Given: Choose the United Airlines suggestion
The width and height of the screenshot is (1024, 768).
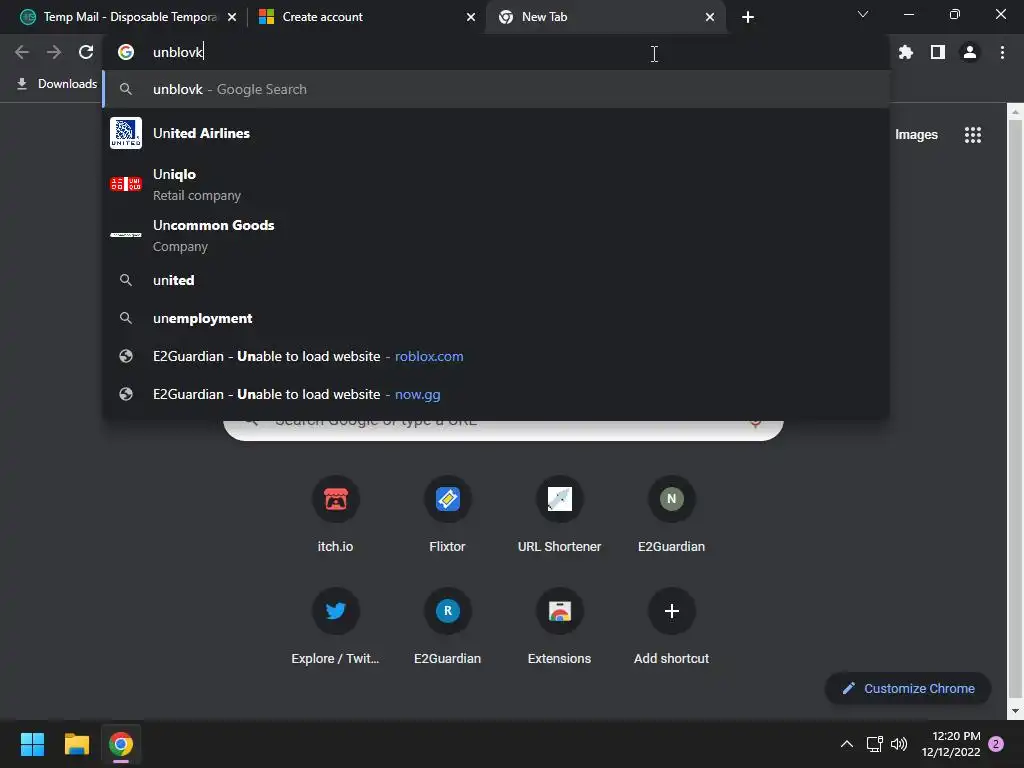Looking at the screenshot, I should pyautogui.click(x=496, y=133).
